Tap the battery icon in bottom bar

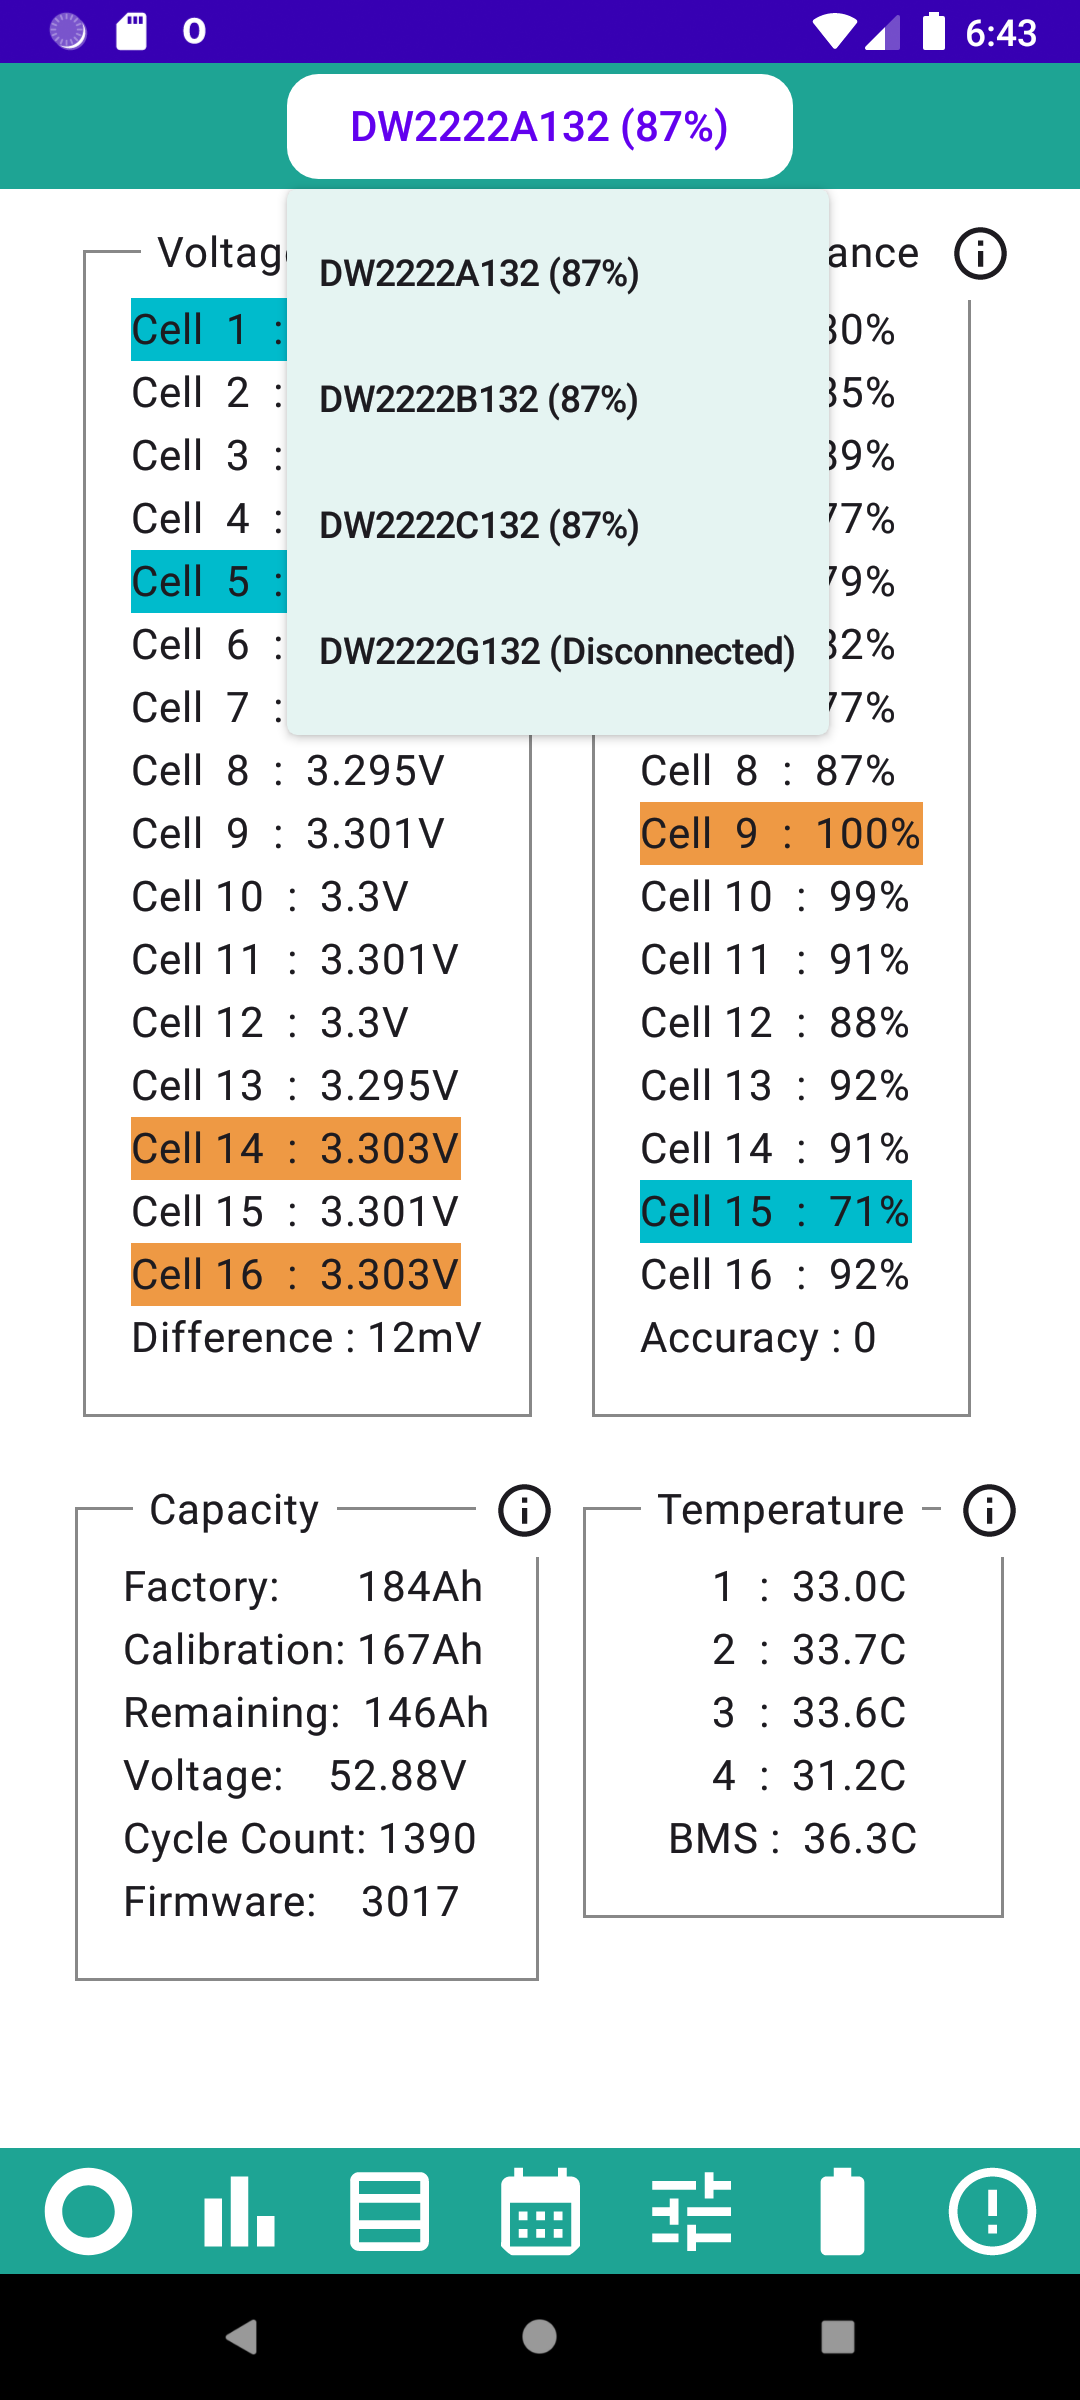pos(842,2211)
